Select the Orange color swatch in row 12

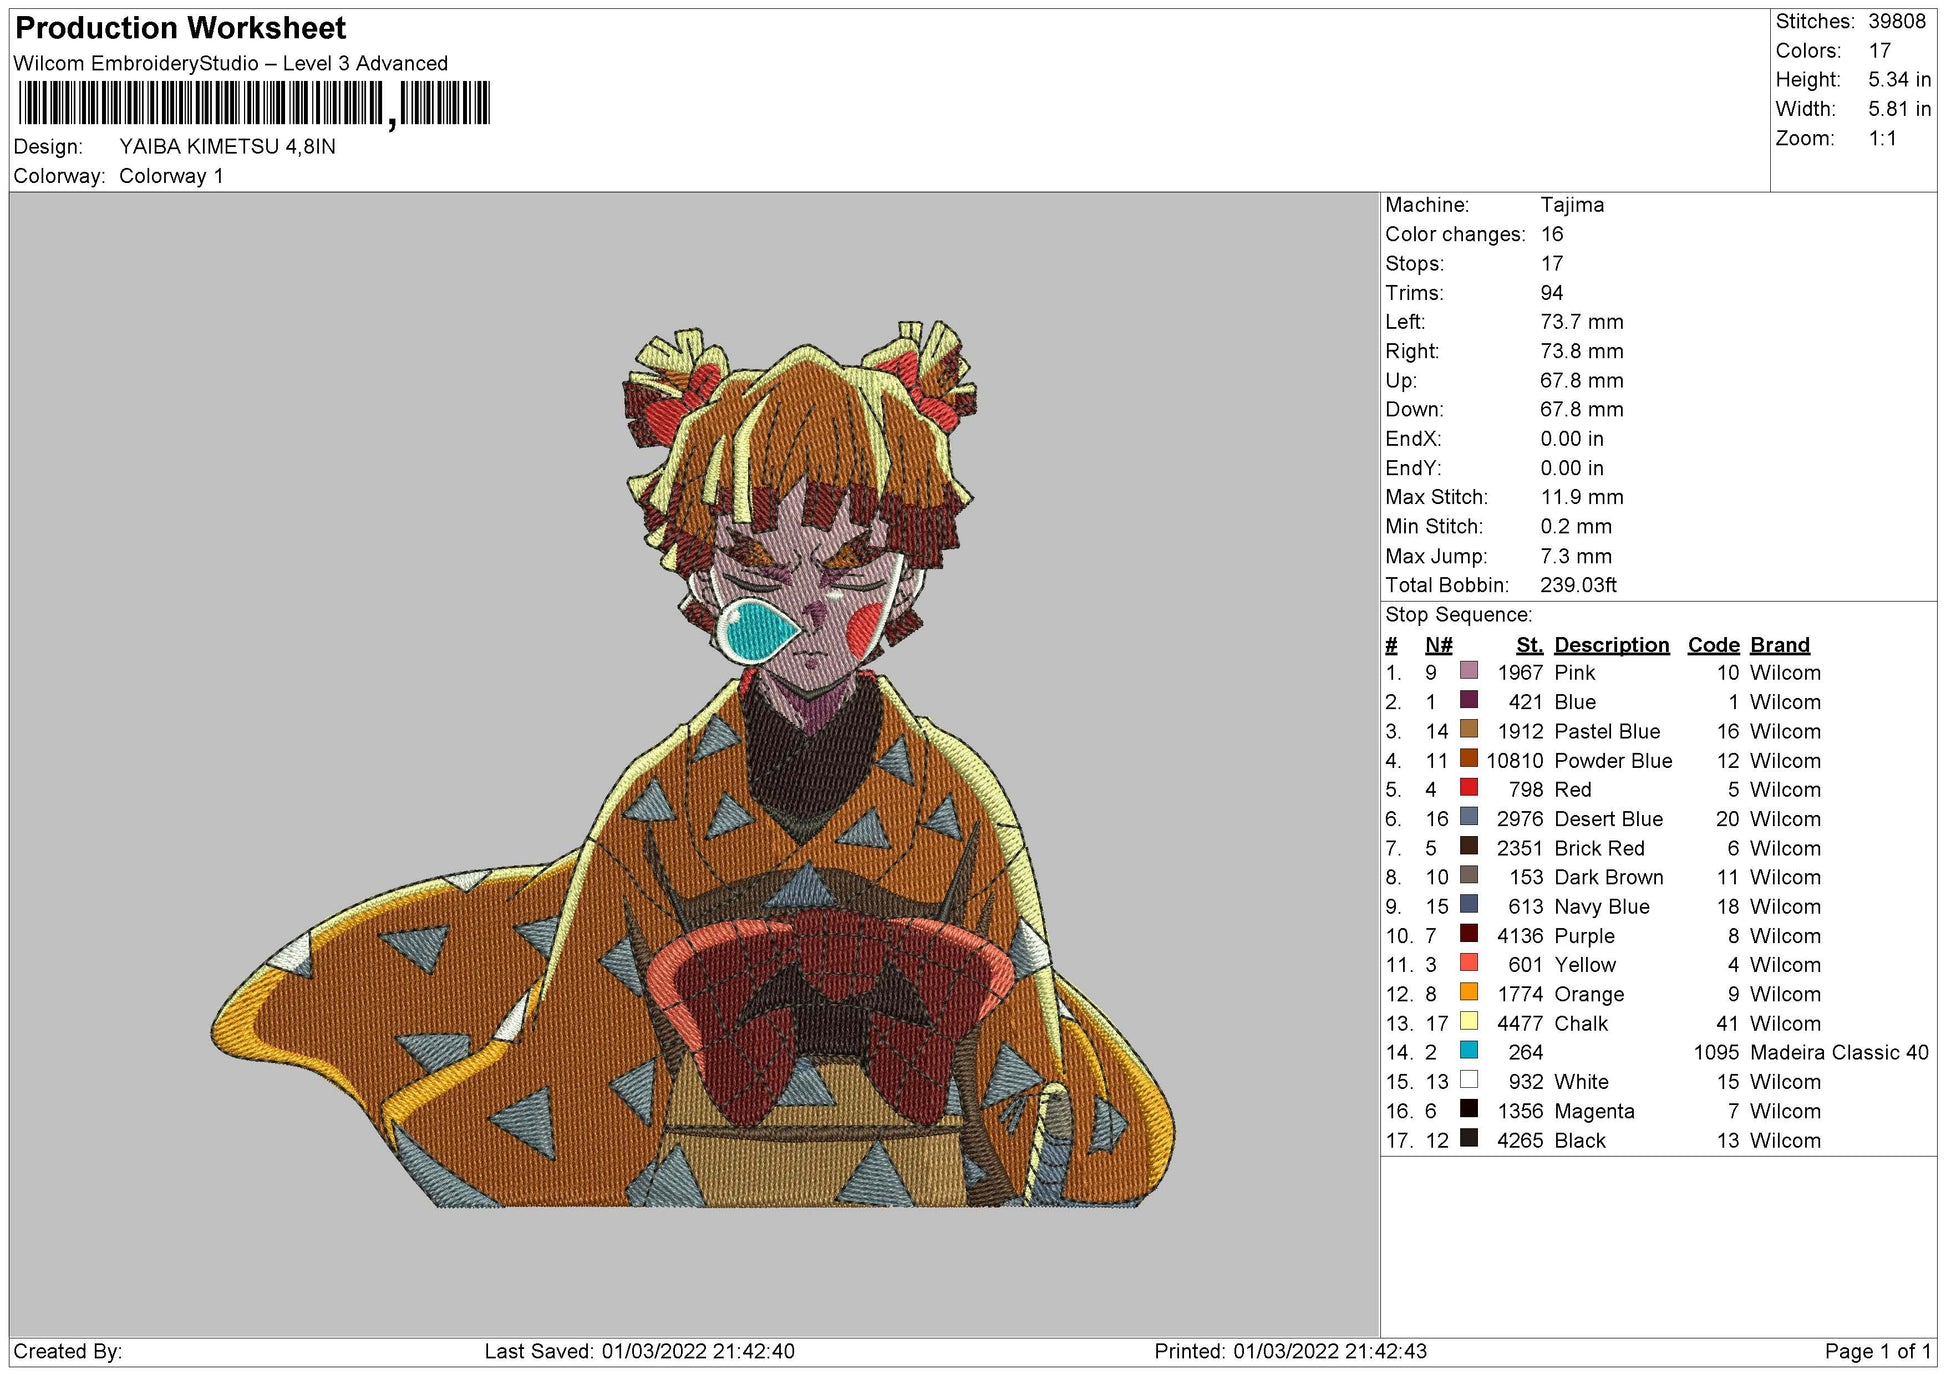tap(1468, 992)
